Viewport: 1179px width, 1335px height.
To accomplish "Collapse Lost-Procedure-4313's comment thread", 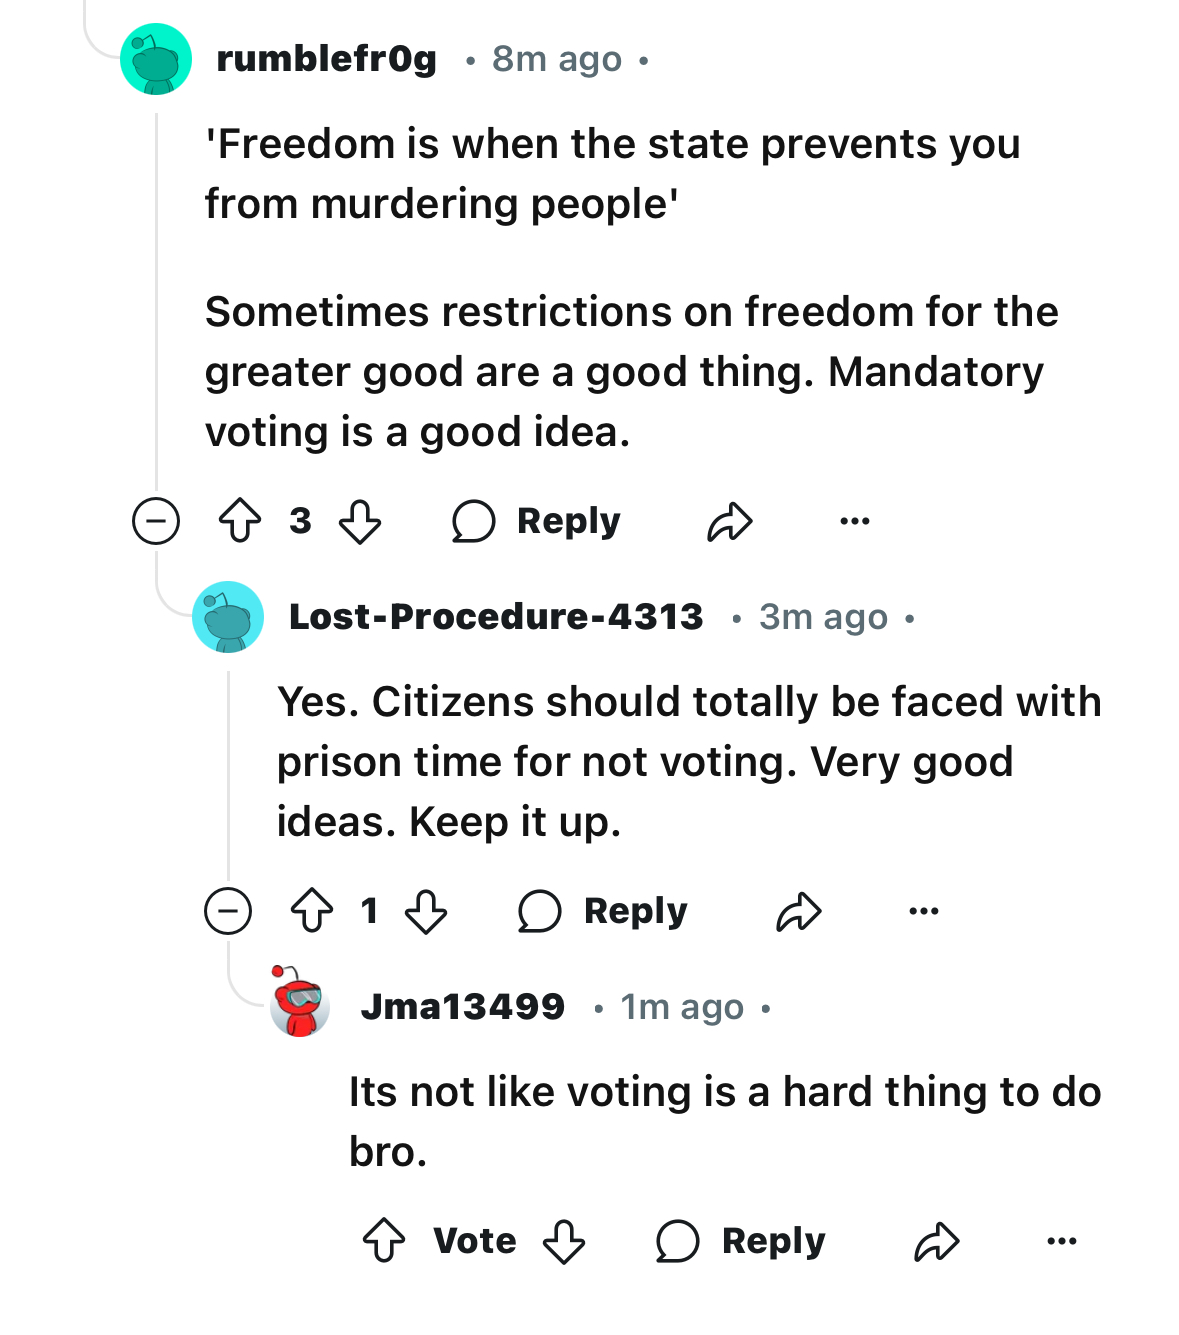I will click(x=228, y=911).
